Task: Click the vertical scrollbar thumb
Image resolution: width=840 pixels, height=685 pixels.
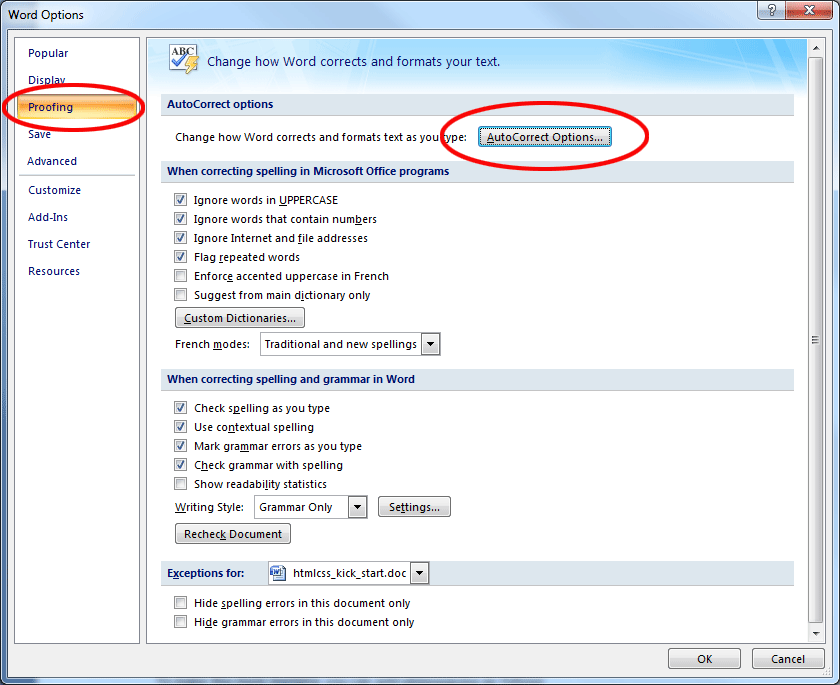Action: pyautogui.click(x=816, y=340)
